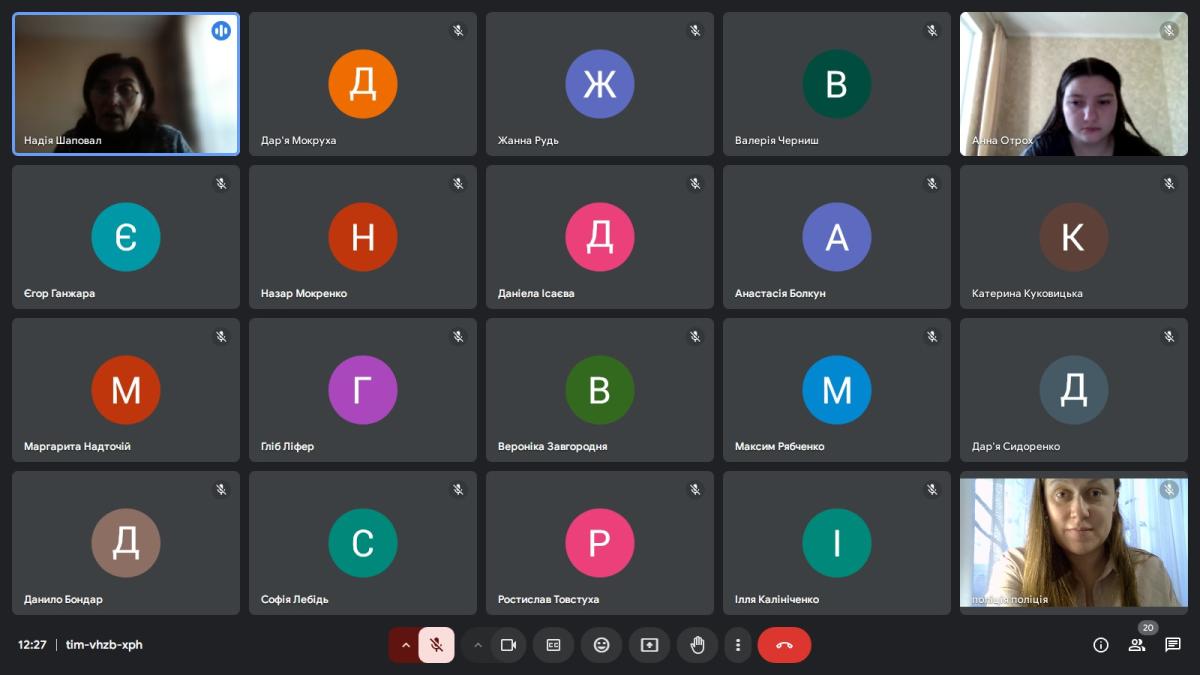Open the three-dot more options menu
Image resolution: width=1200 pixels, height=675 pixels.
[x=738, y=645]
